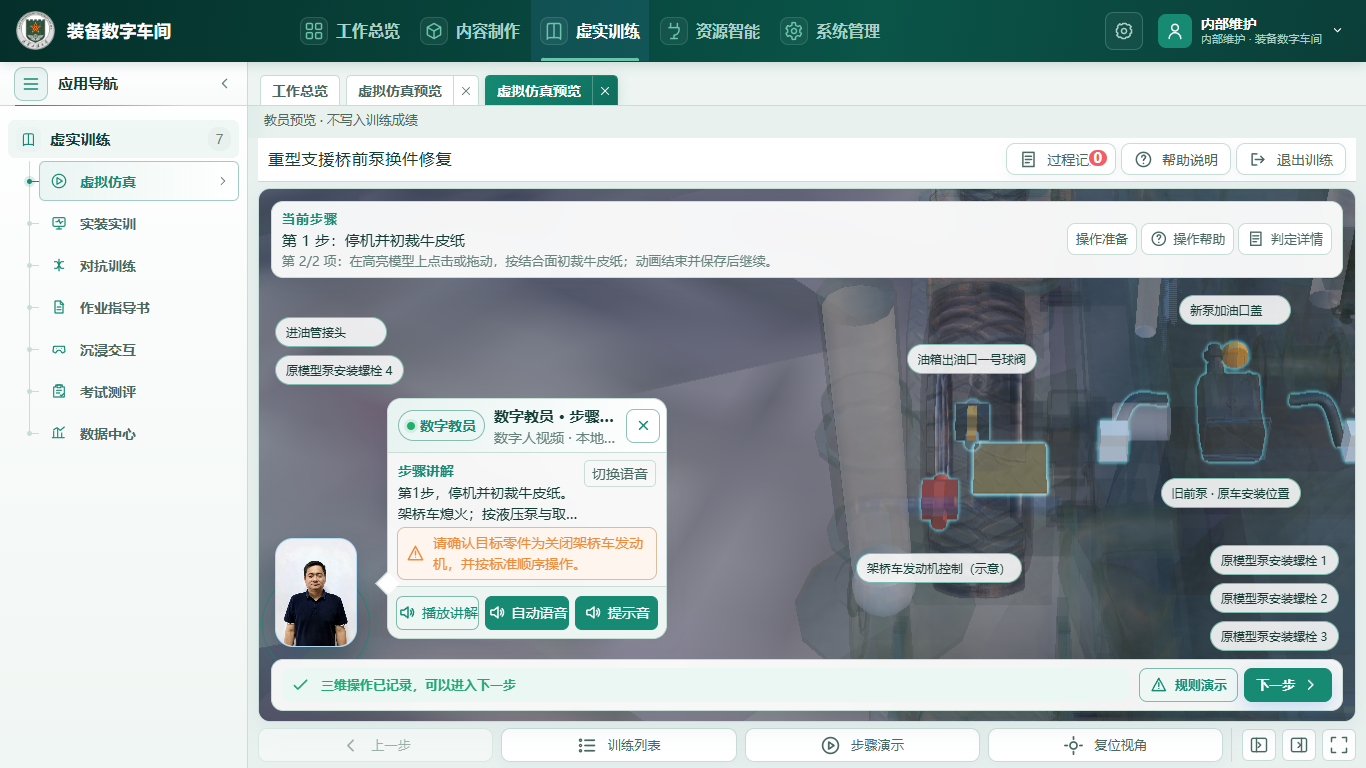The image size is (1366, 768).
Task: Click the 下一步 next step button
Action: 1288,685
